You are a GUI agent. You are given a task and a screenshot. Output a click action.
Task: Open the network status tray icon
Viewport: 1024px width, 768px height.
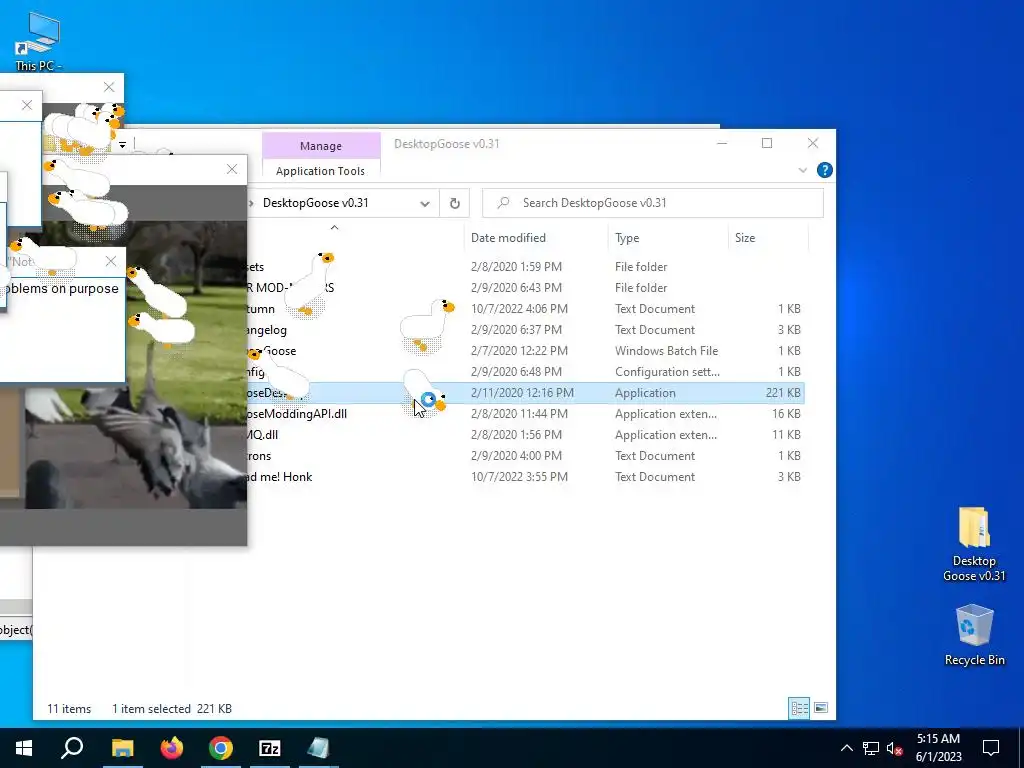pyautogui.click(x=871, y=748)
